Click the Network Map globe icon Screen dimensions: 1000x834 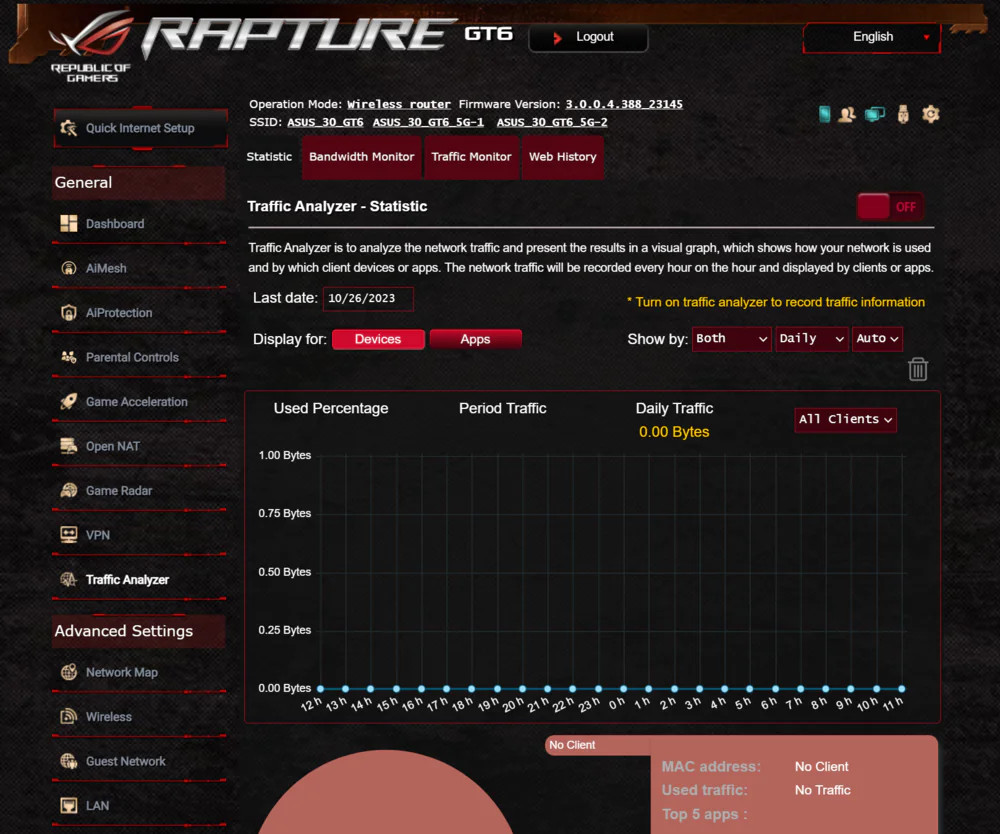[69, 672]
